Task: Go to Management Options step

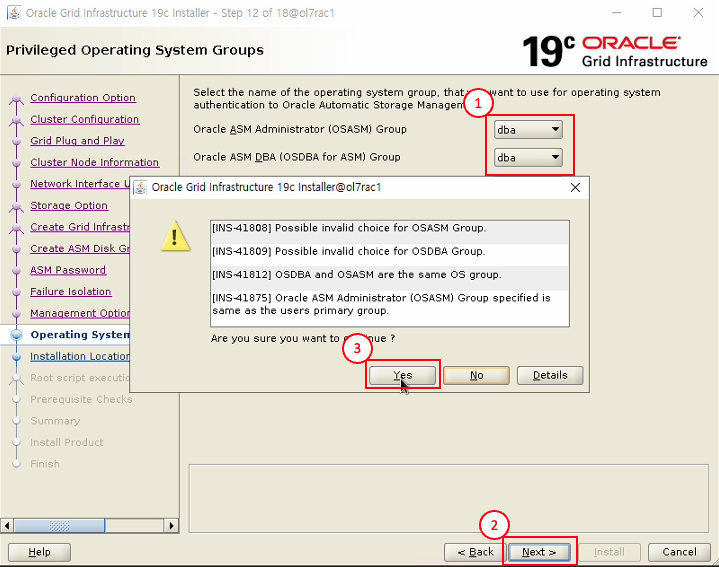Action: [80, 313]
